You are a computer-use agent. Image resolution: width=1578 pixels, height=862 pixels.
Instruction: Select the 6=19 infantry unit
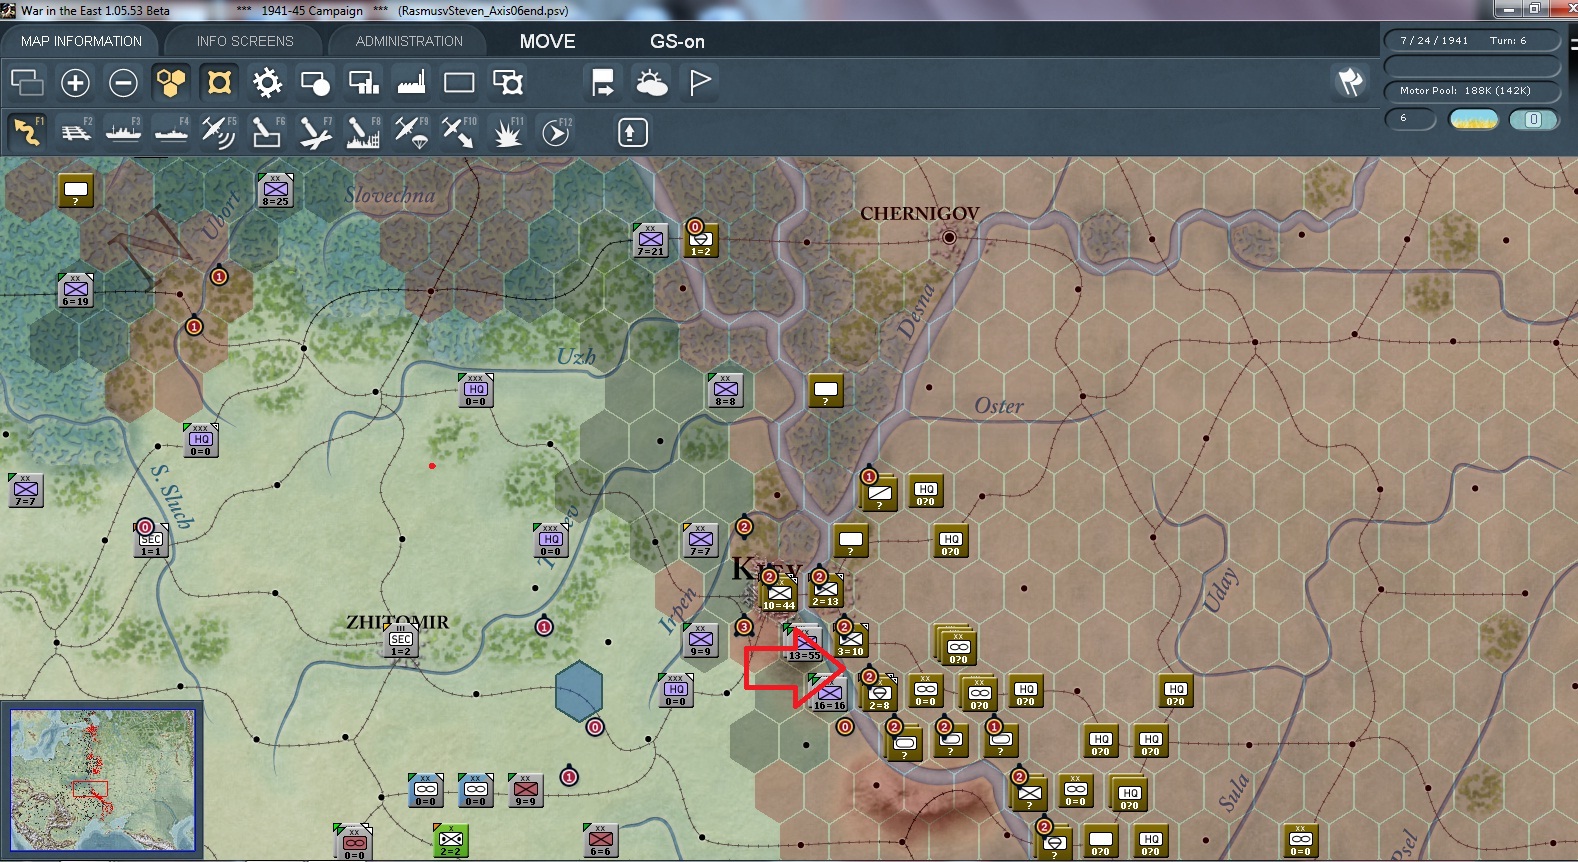click(x=76, y=290)
